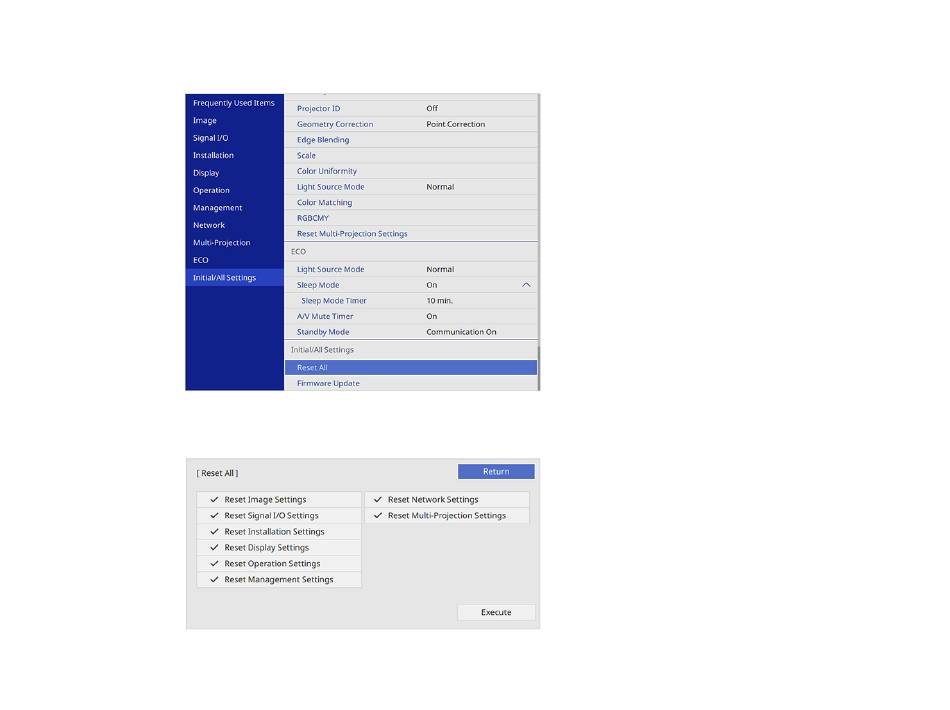This screenshot has height=710, width=950.
Task: Open Frequently Used Items in sidebar
Action: 234,103
